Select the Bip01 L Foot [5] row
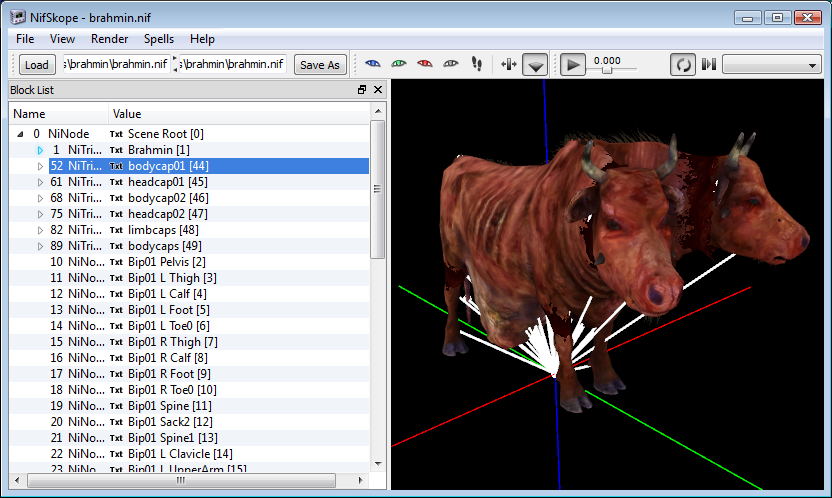The height and width of the screenshot is (498, 832). point(189,310)
